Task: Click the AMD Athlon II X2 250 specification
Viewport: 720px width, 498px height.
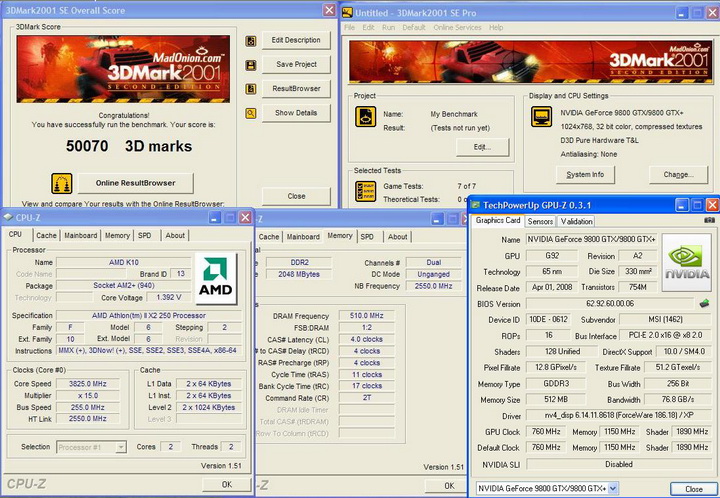Action: [149, 316]
